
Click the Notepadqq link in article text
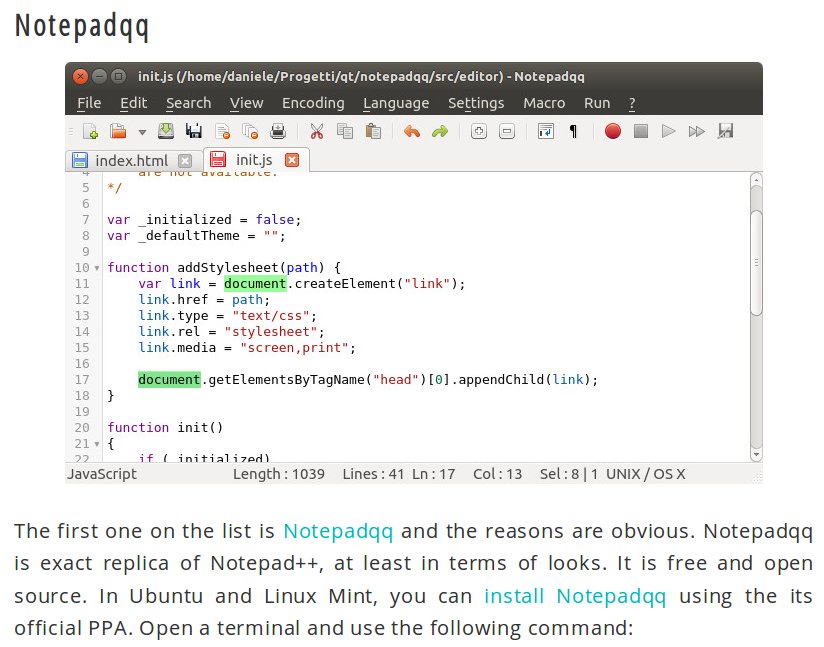pyautogui.click(x=338, y=531)
